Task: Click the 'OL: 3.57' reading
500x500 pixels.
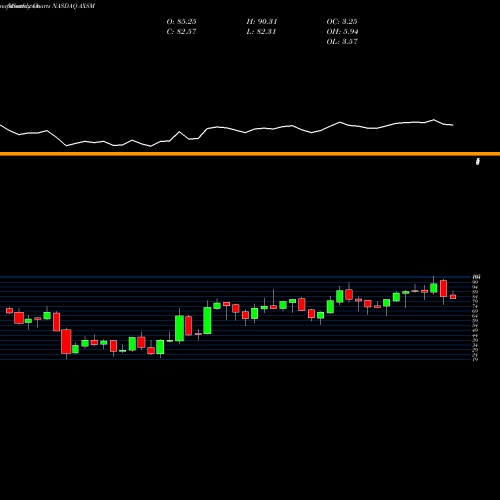Action: (342, 42)
